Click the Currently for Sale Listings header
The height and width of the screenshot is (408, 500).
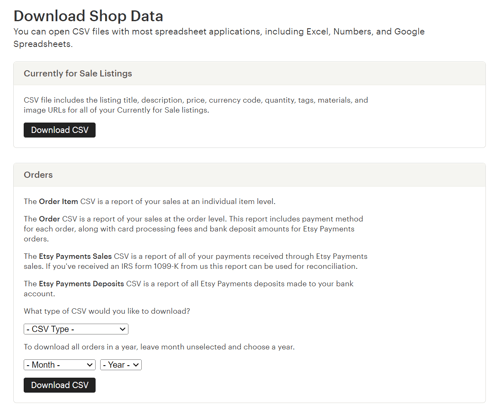tap(78, 73)
